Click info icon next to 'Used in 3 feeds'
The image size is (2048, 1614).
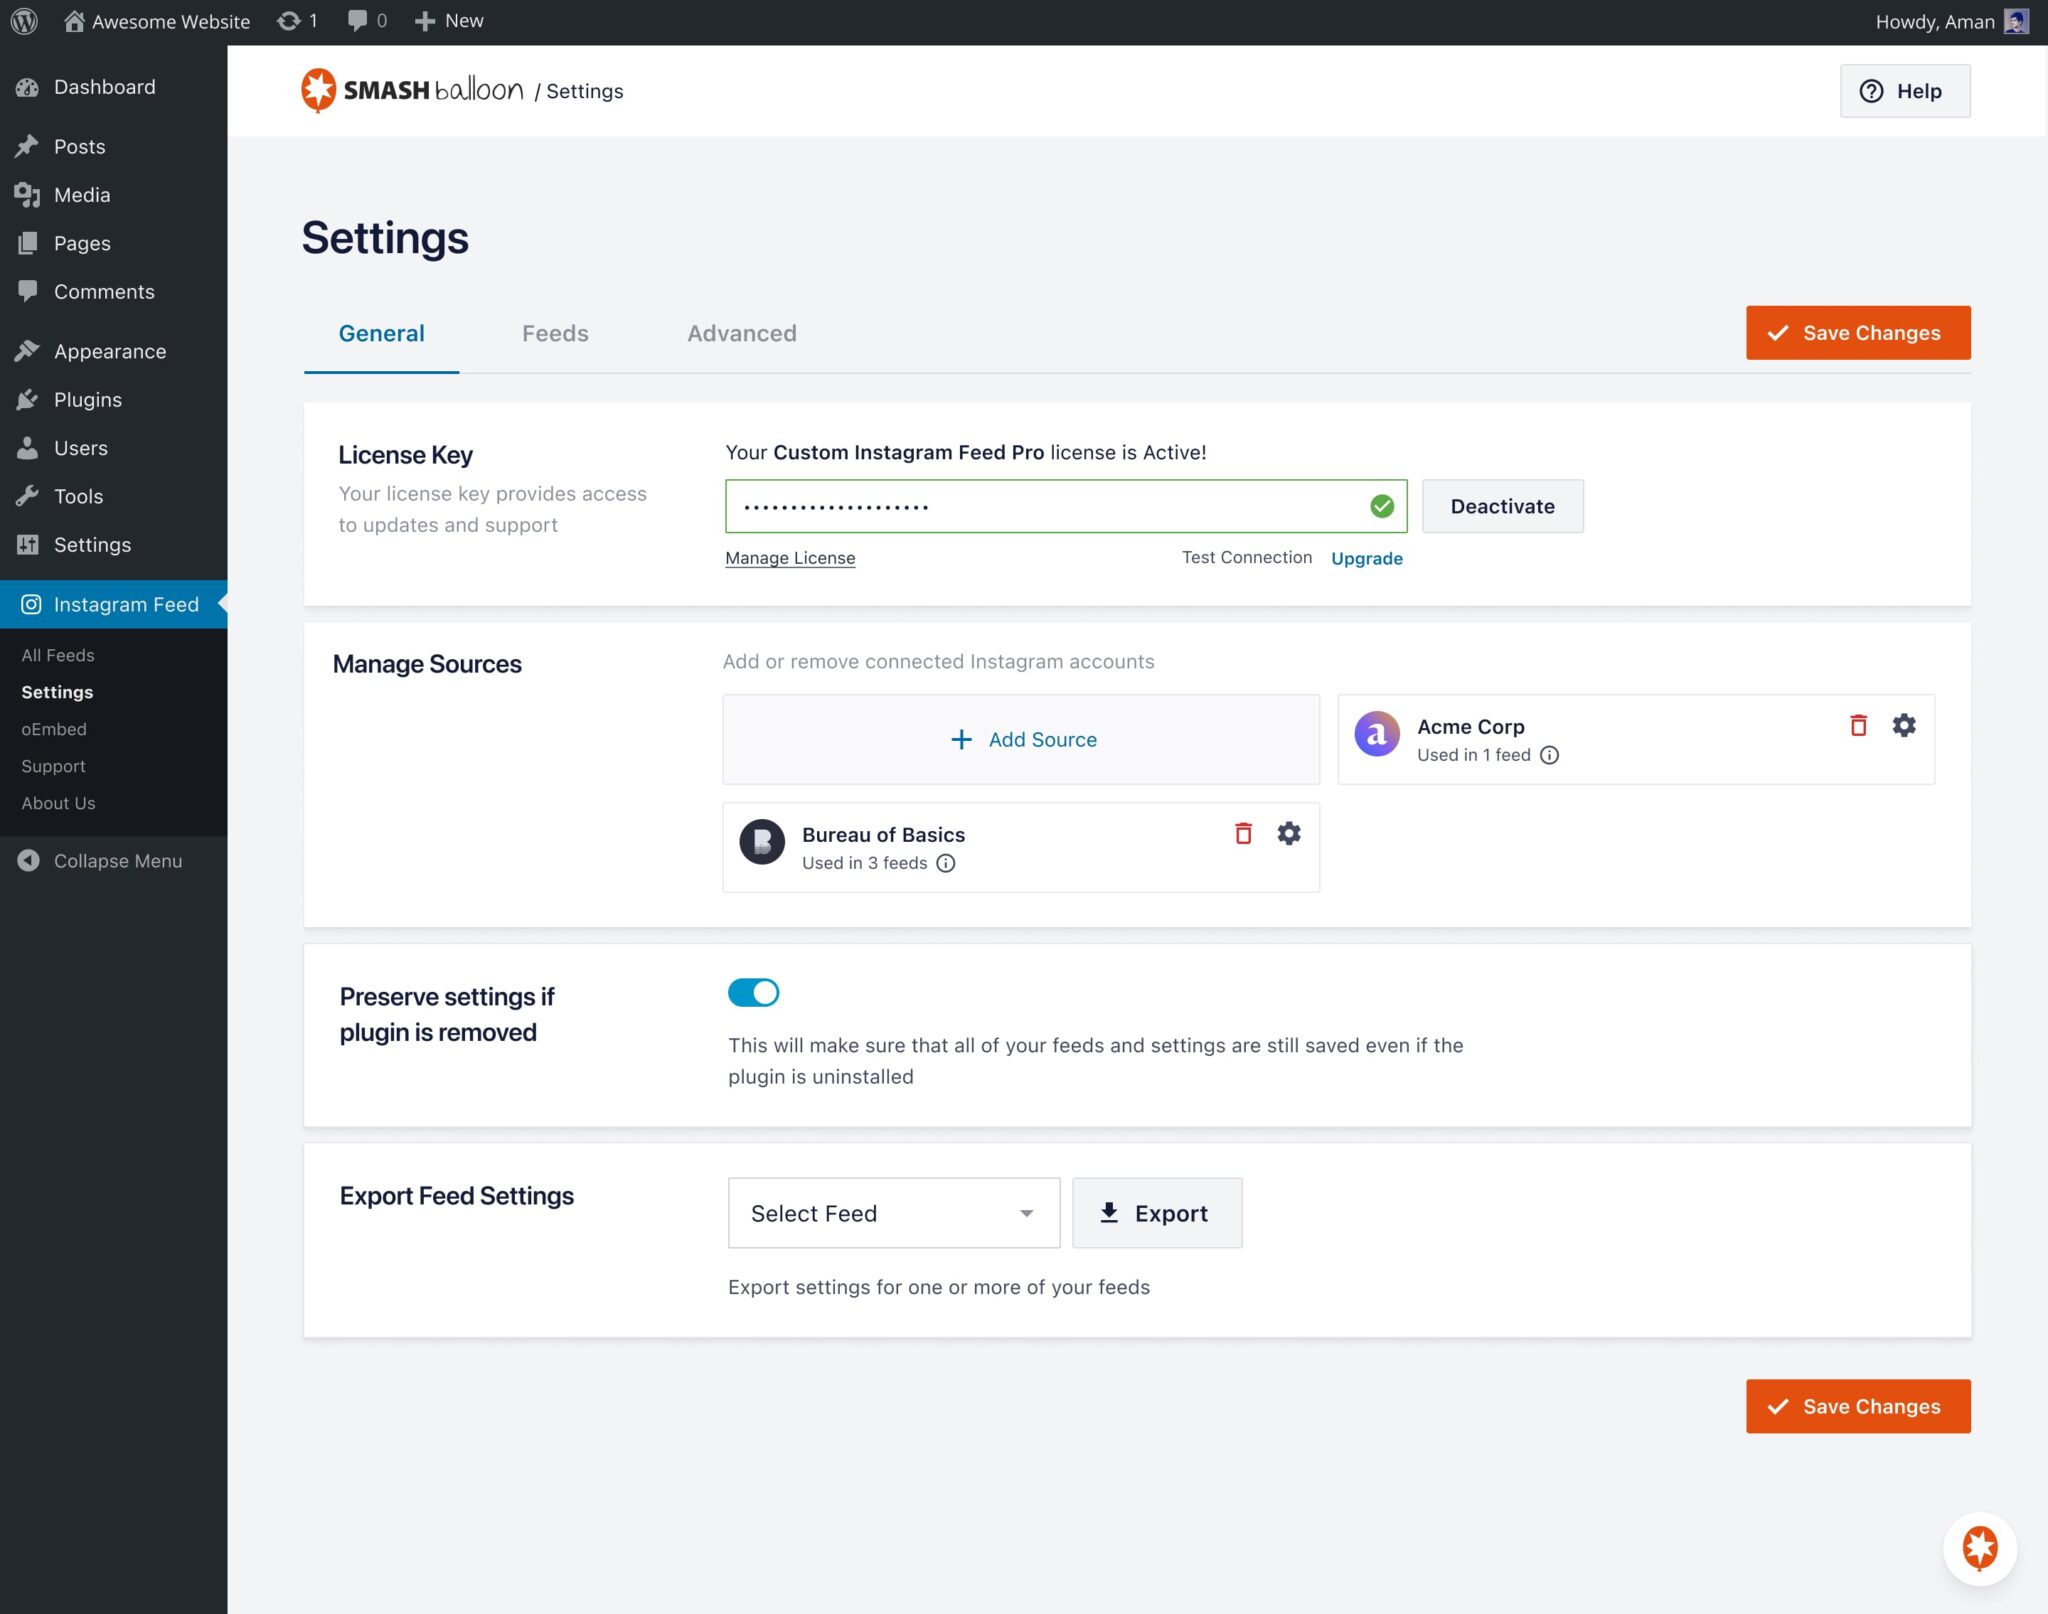(x=946, y=863)
